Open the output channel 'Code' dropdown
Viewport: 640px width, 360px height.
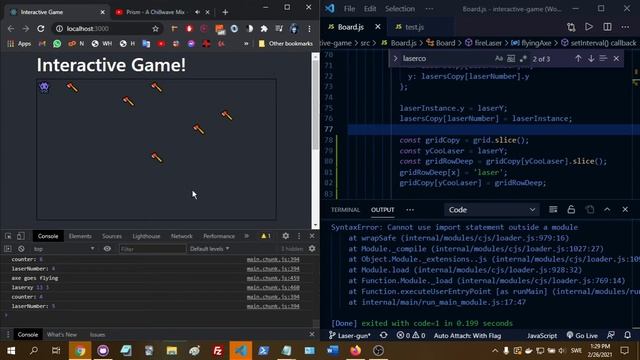[x=491, y=210]
